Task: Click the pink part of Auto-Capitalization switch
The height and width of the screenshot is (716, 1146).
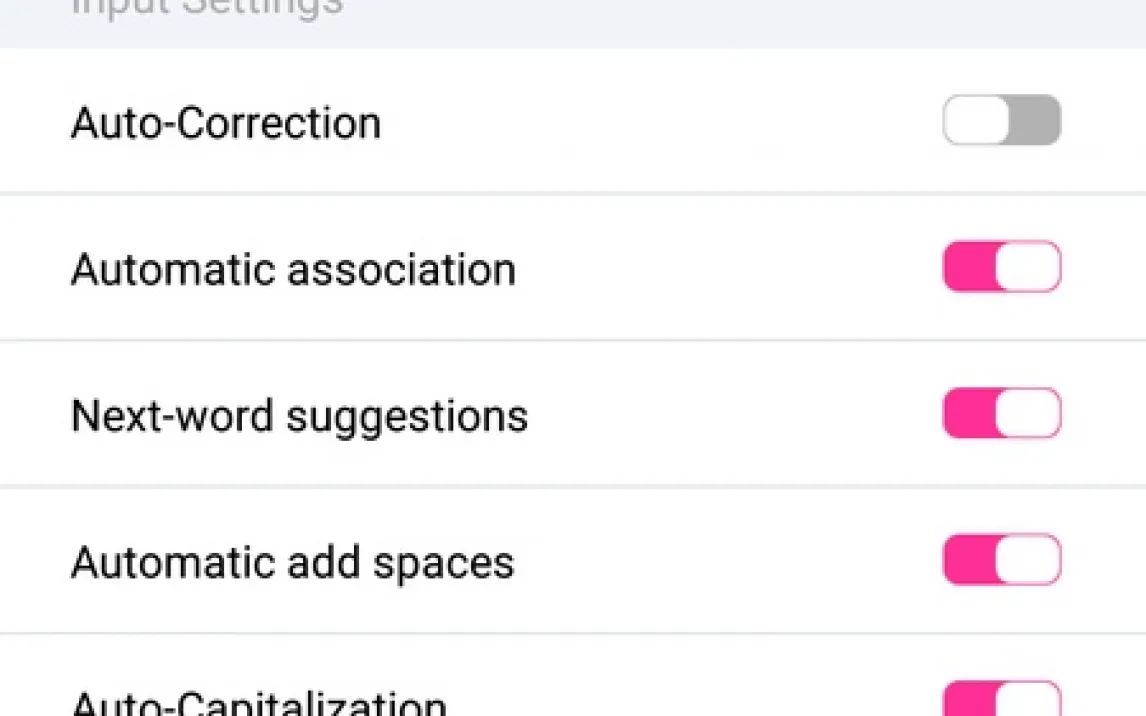Action: pyautogui.click(x=968, y=701)
